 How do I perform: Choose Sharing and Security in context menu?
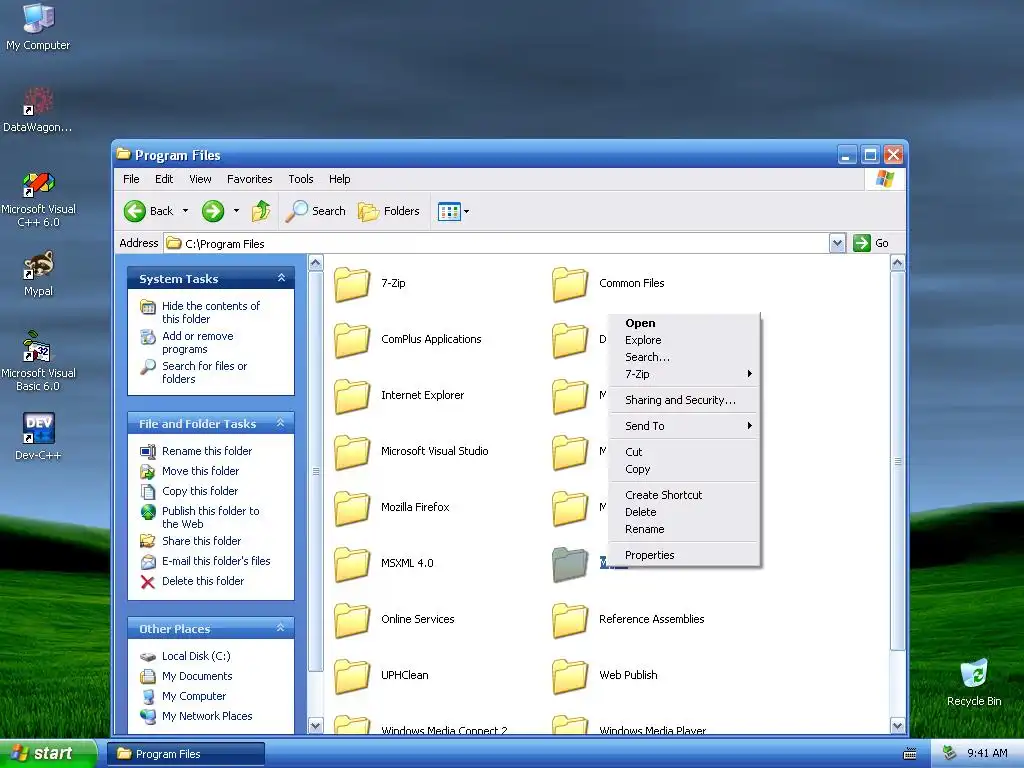pyautogui.click(x=684, y=400)
